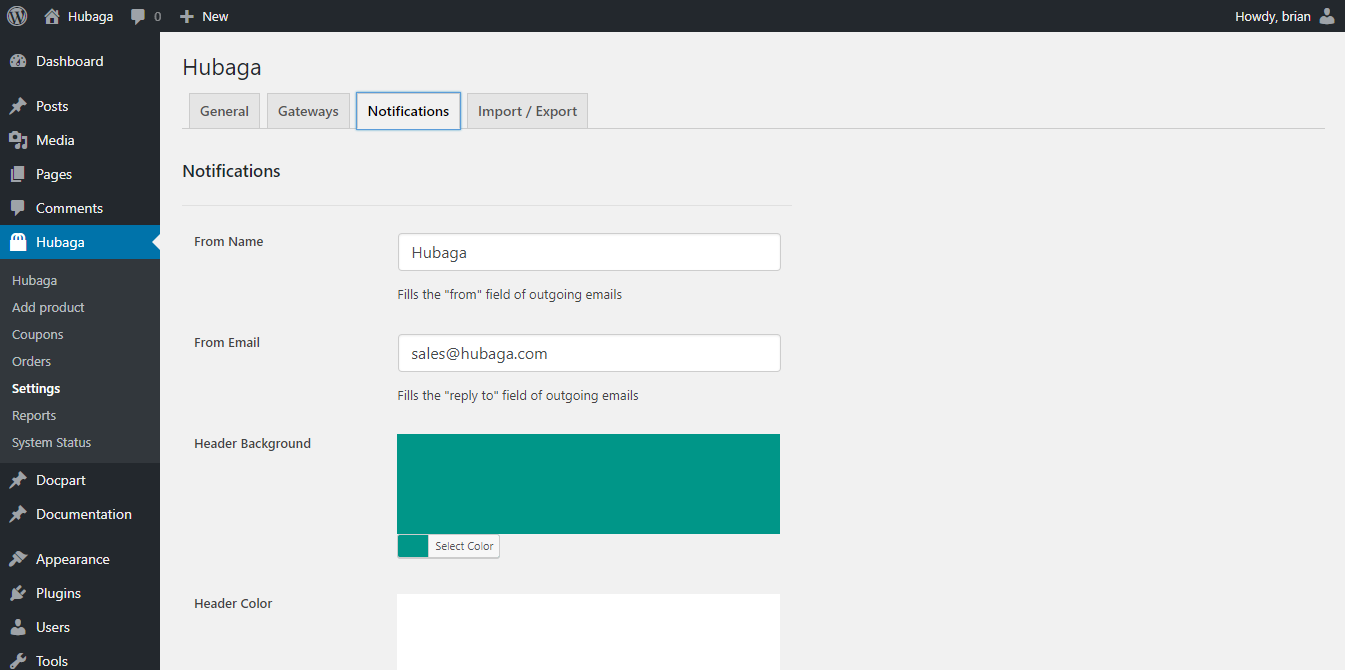1345x670 pixels.
Task: Click the From Email field label
Action: (x=227, y=342)
